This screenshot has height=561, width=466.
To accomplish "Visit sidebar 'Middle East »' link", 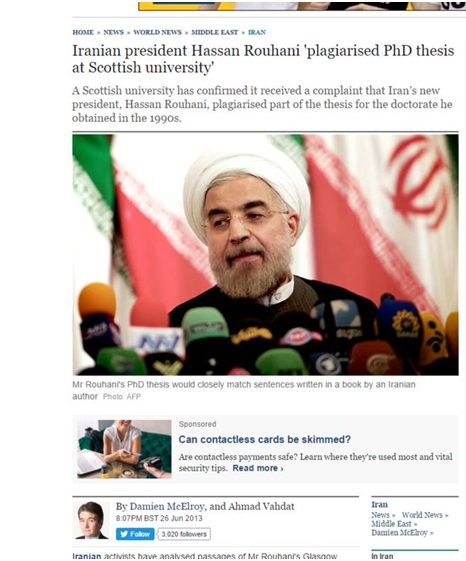I will 394,524.
